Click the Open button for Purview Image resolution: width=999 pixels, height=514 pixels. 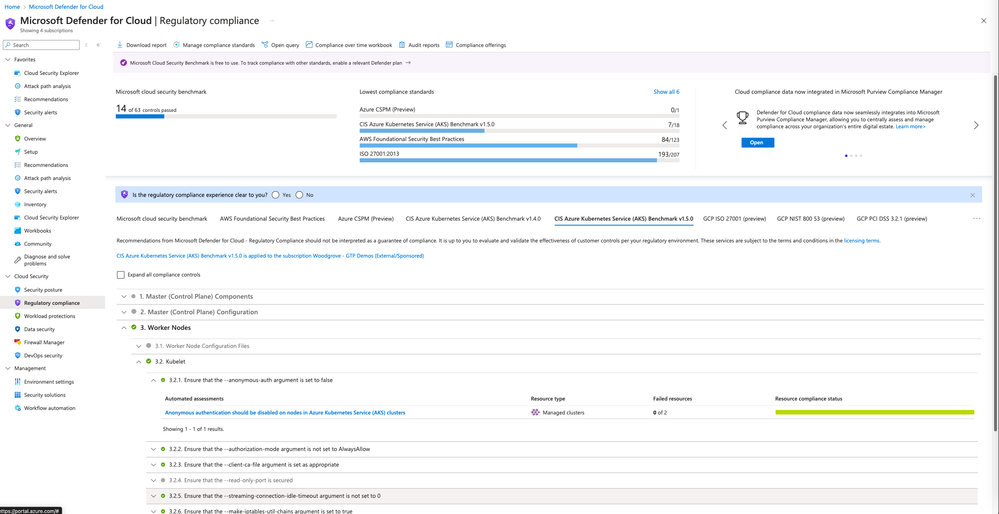(x=758, y=143)
